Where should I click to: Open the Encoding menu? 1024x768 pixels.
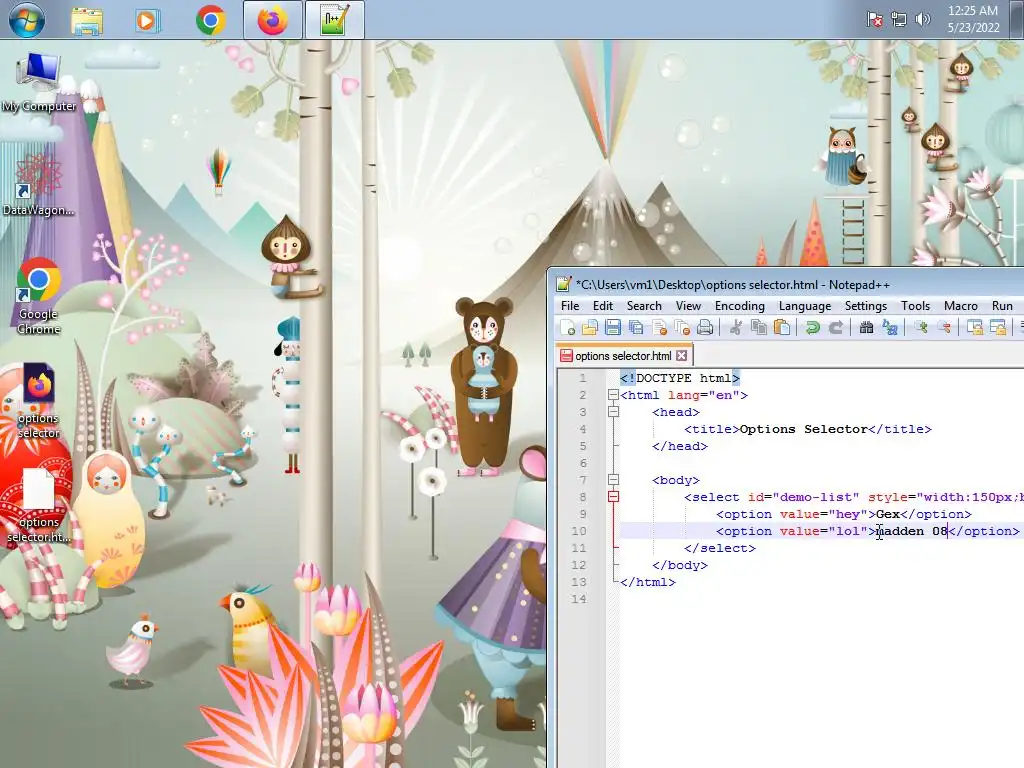point(739,306)
